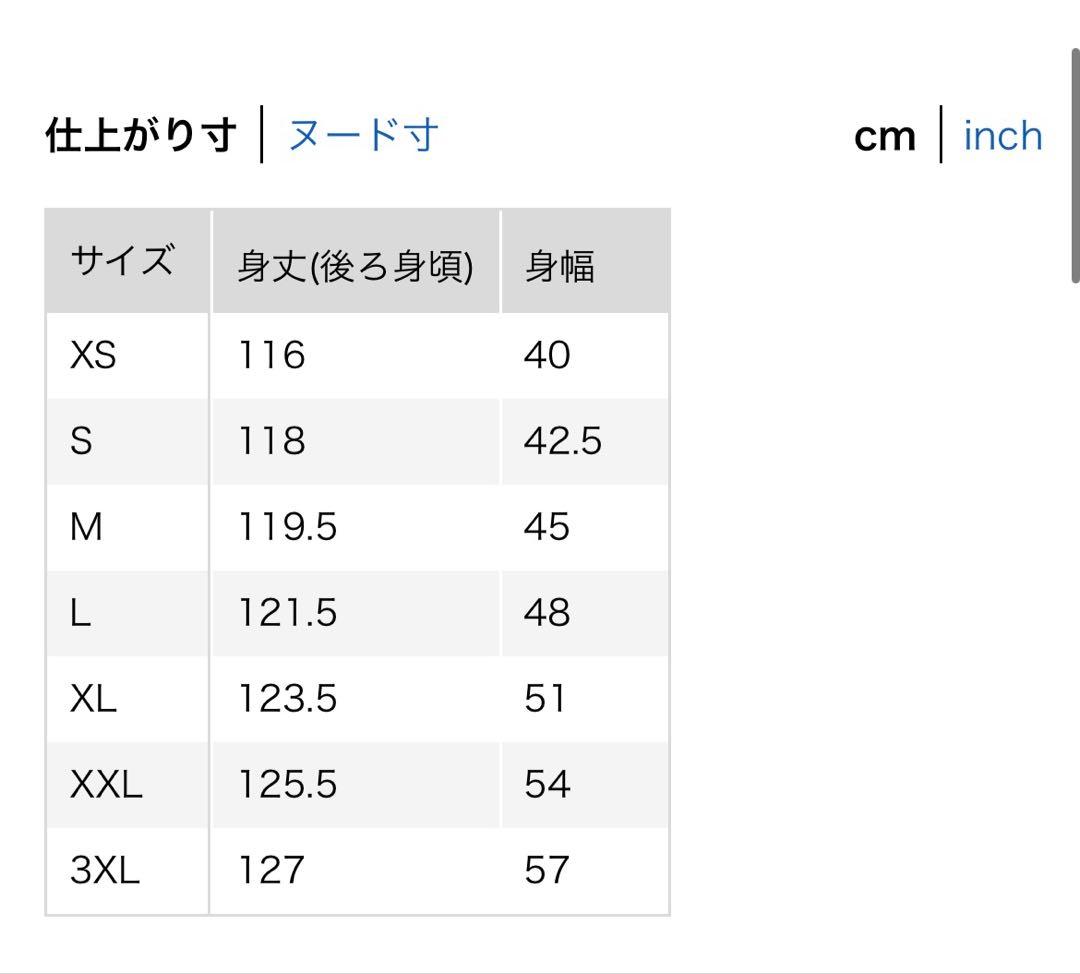Image resolution: width=1080 pixels, height=974 pixels.
Task: Switch units to inch
Action: (x=1002, y=136)
